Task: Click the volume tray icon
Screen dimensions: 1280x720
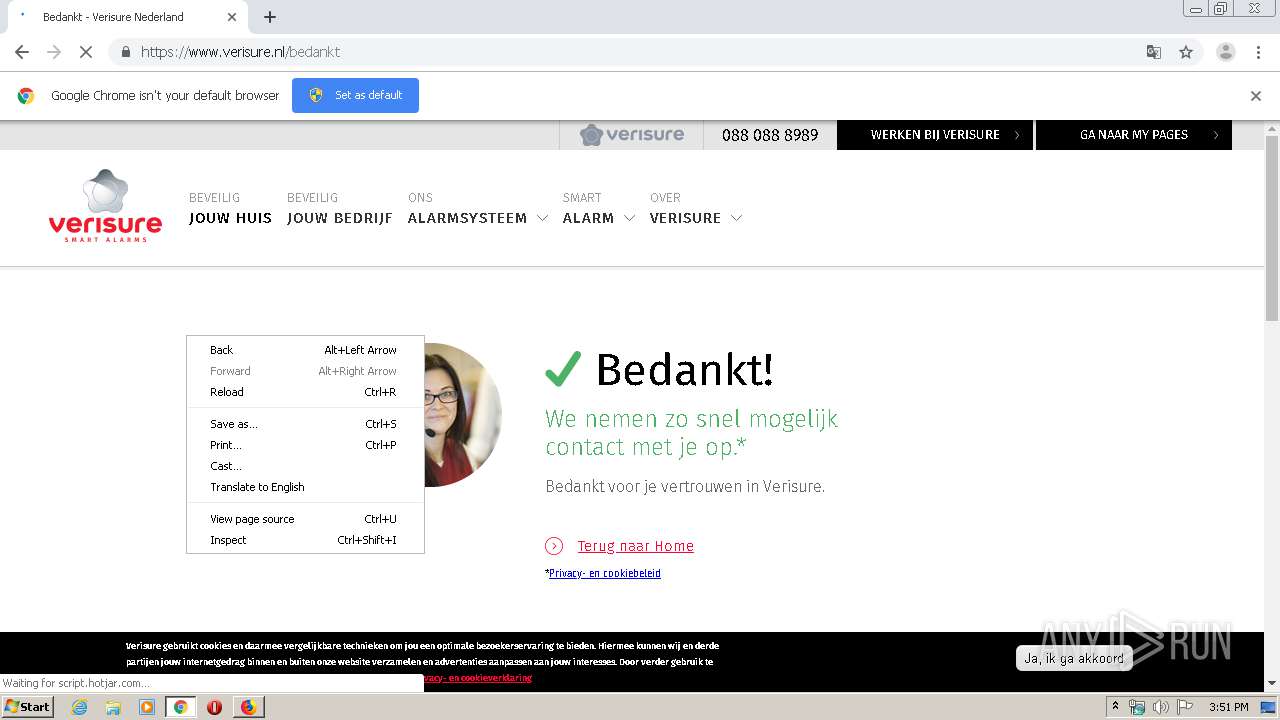Action: [1160, 707]
